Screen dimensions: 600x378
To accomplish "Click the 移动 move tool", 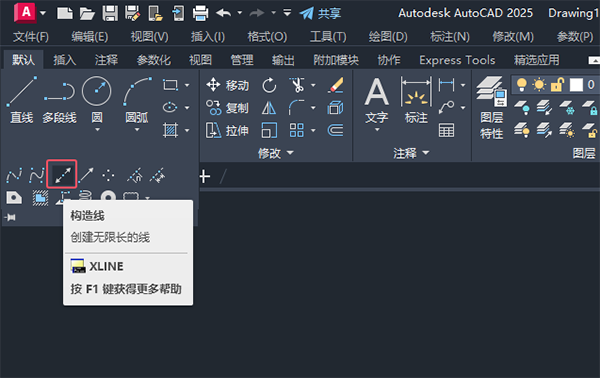I will click(227, 85).
